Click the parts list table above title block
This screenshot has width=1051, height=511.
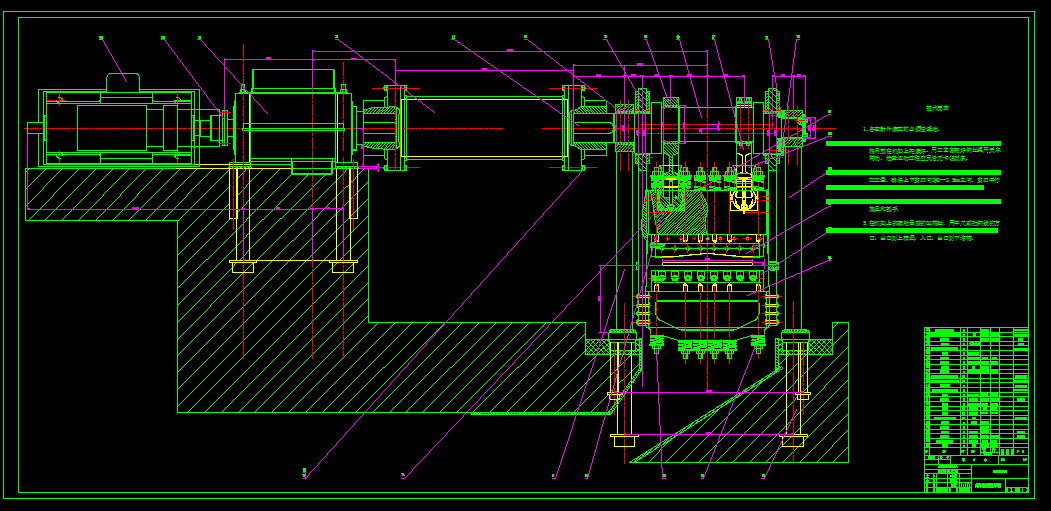click(x=976, y=390)
